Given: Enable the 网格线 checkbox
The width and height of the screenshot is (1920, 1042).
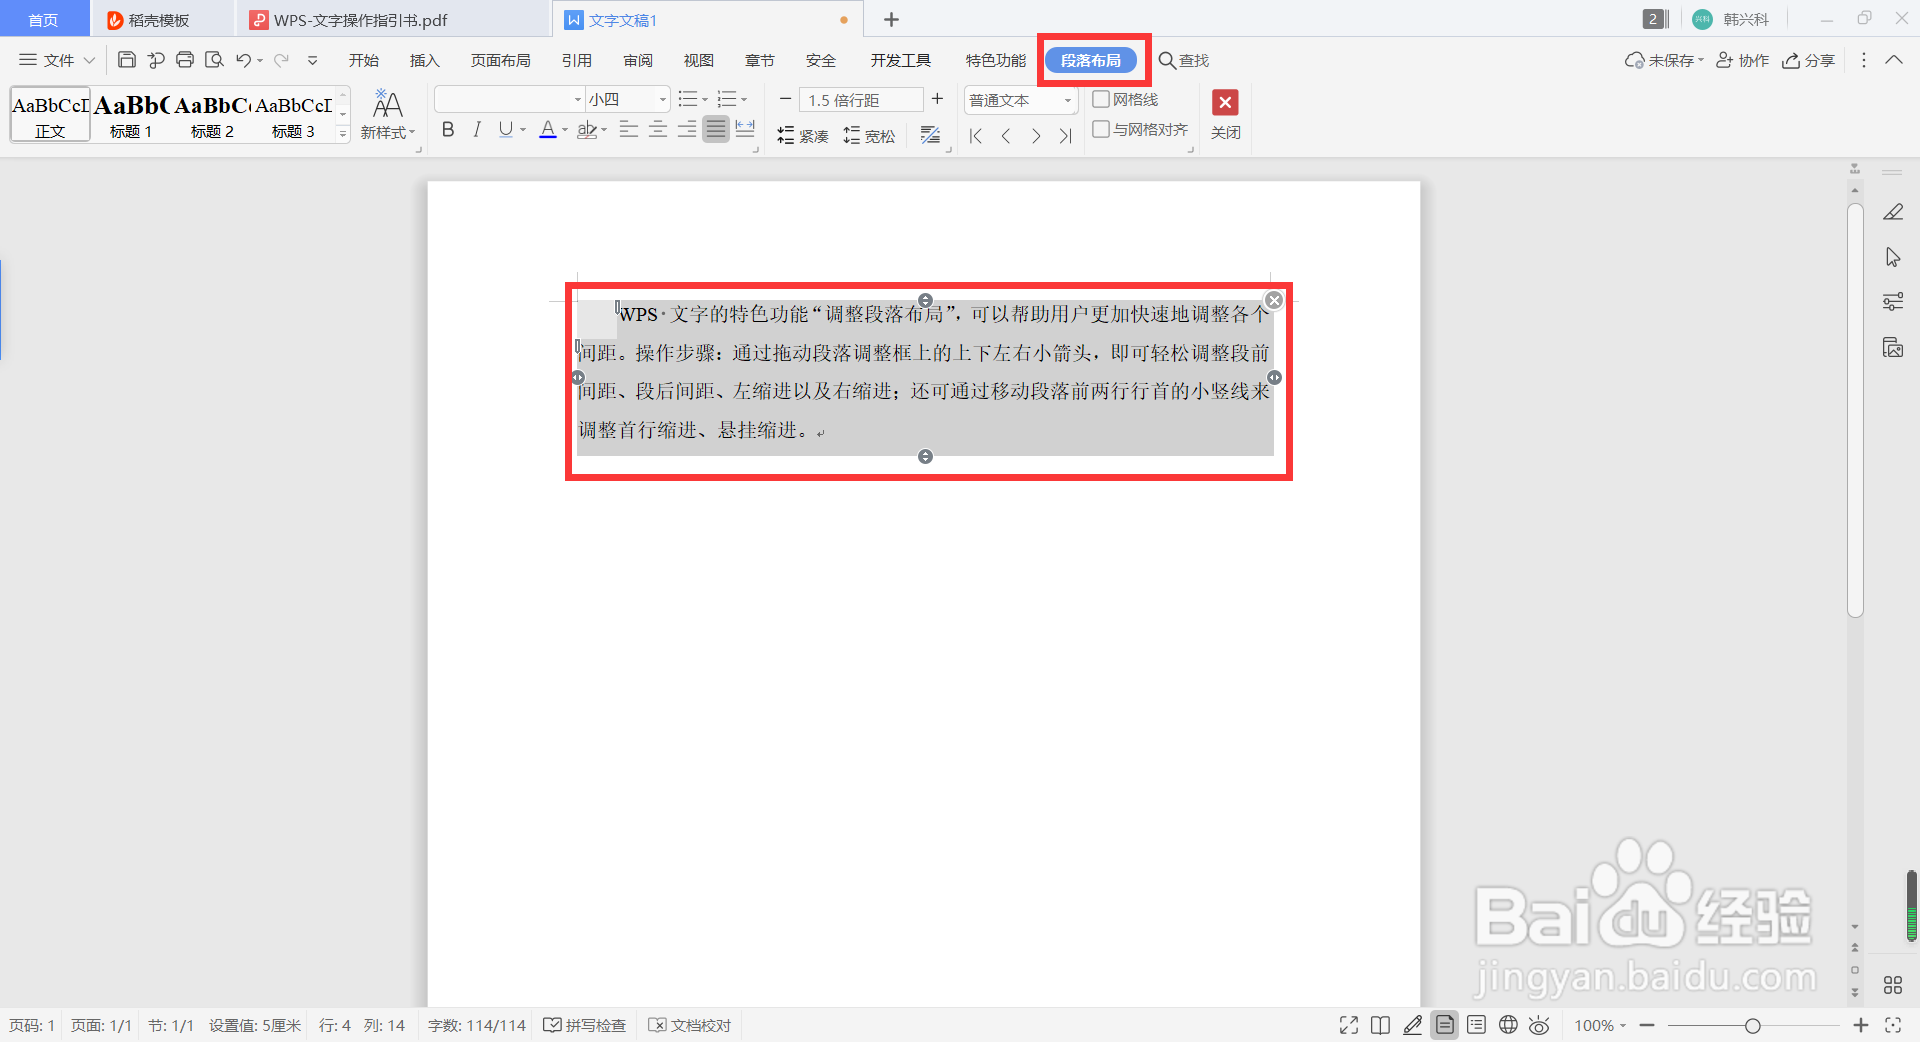Looking at the screenshot, I should click(1101, 99).
